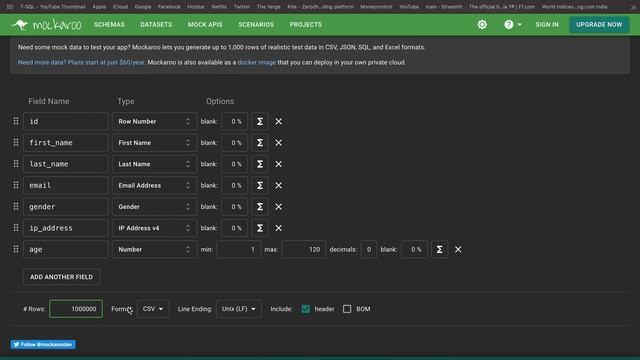Click the drag handle for last_name row
Image resolution: width=640 pixels, height=360 pixels.
pos(16,164)
